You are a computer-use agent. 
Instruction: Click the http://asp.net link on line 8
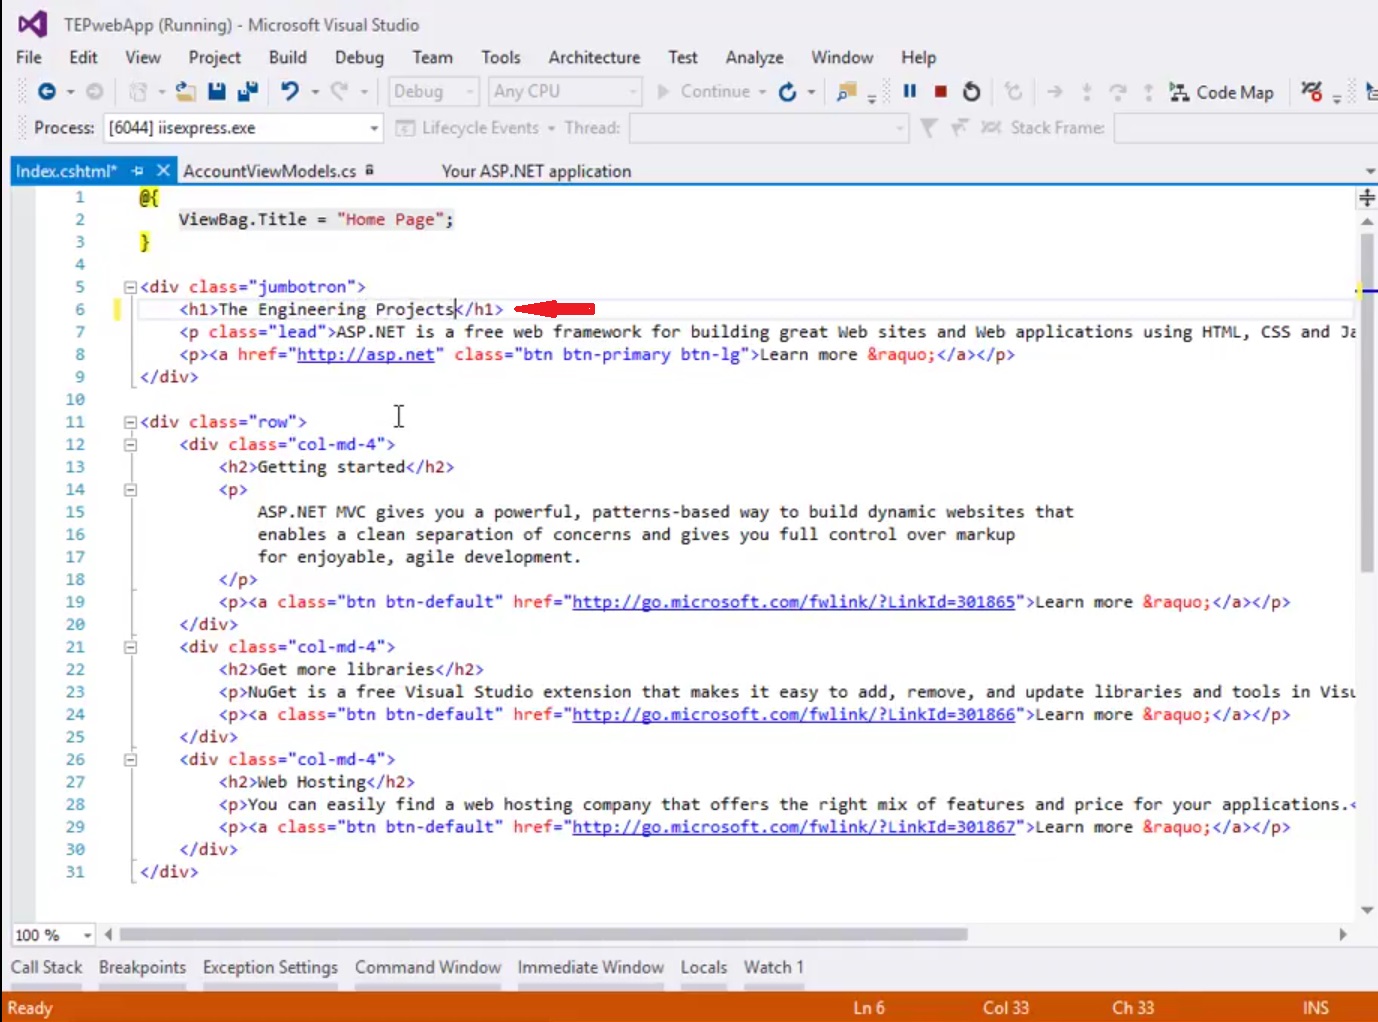point(365,355)
